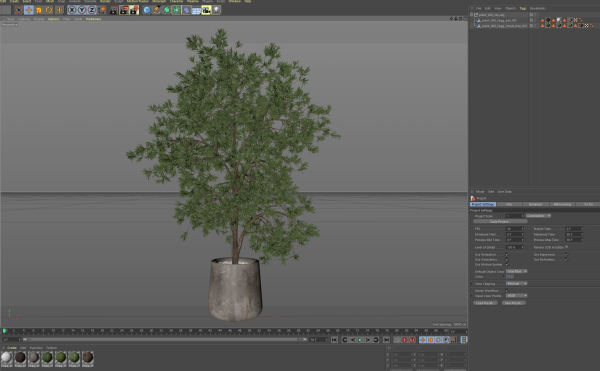Toggle scale keyframe recording icon

point(430,340)
